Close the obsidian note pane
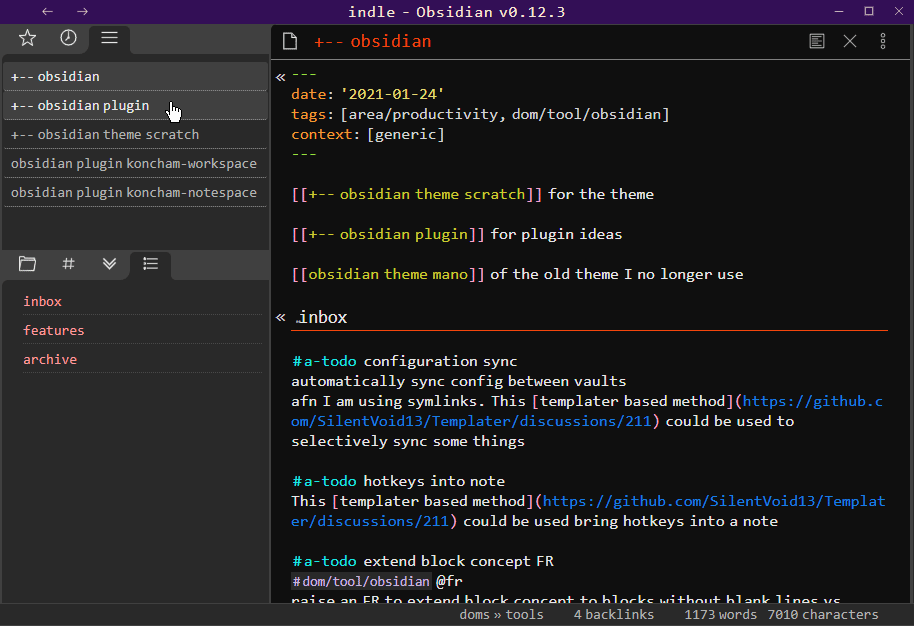The image size is (914, 626). 850,41
